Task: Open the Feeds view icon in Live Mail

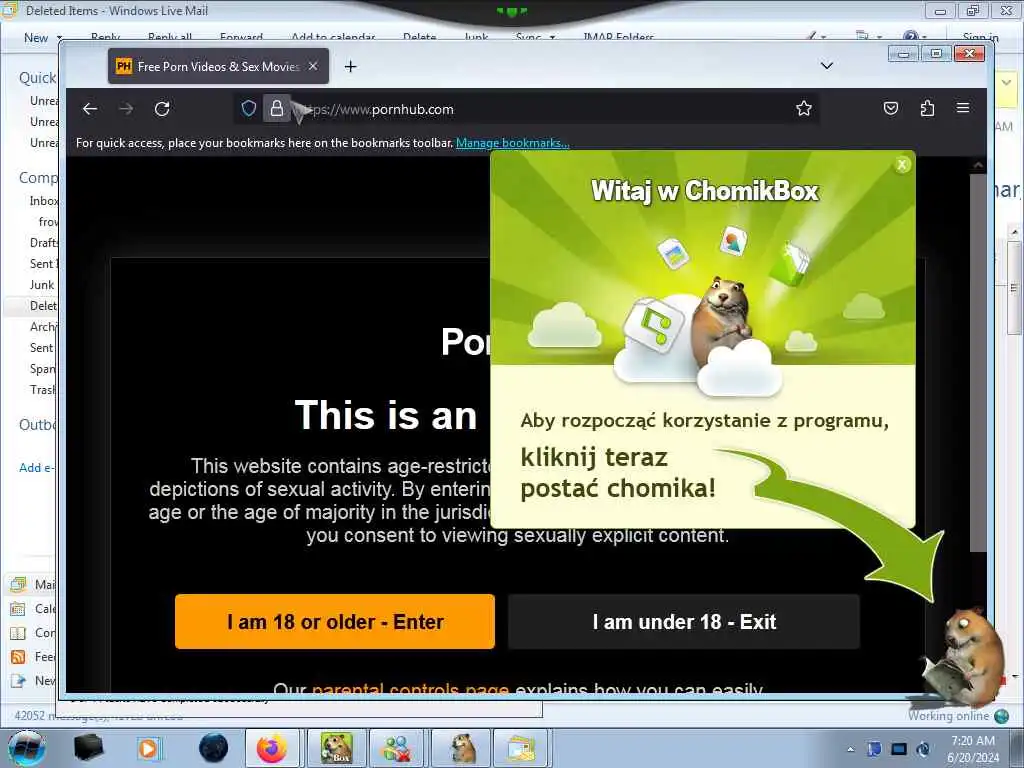Action: click(x=18, y=657)
